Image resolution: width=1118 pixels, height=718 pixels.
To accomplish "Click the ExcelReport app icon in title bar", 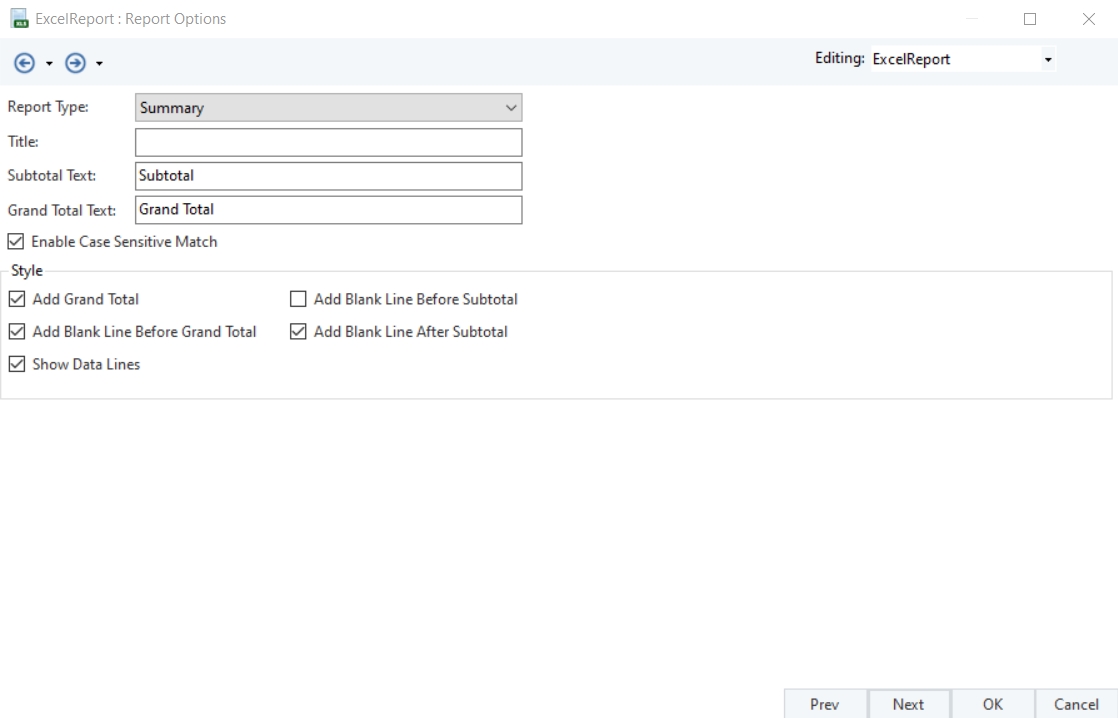I will coord(19,19).
